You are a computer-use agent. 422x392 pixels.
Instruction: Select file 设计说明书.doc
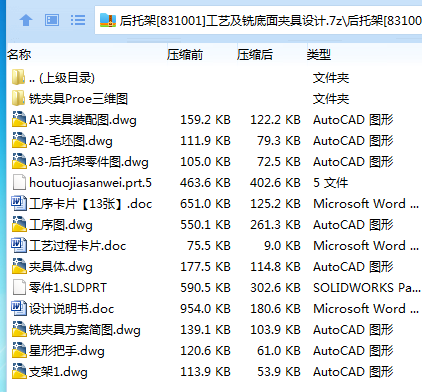point(71,309)
